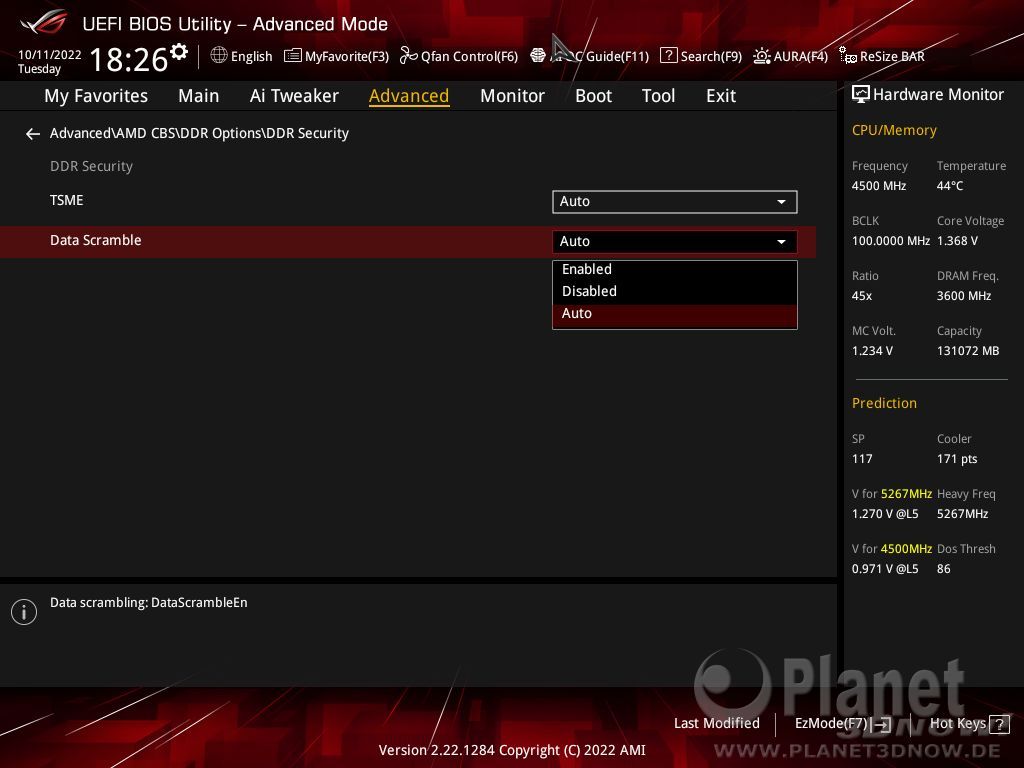
Task: Go to the Boot tab
Action: coord(593,96)
